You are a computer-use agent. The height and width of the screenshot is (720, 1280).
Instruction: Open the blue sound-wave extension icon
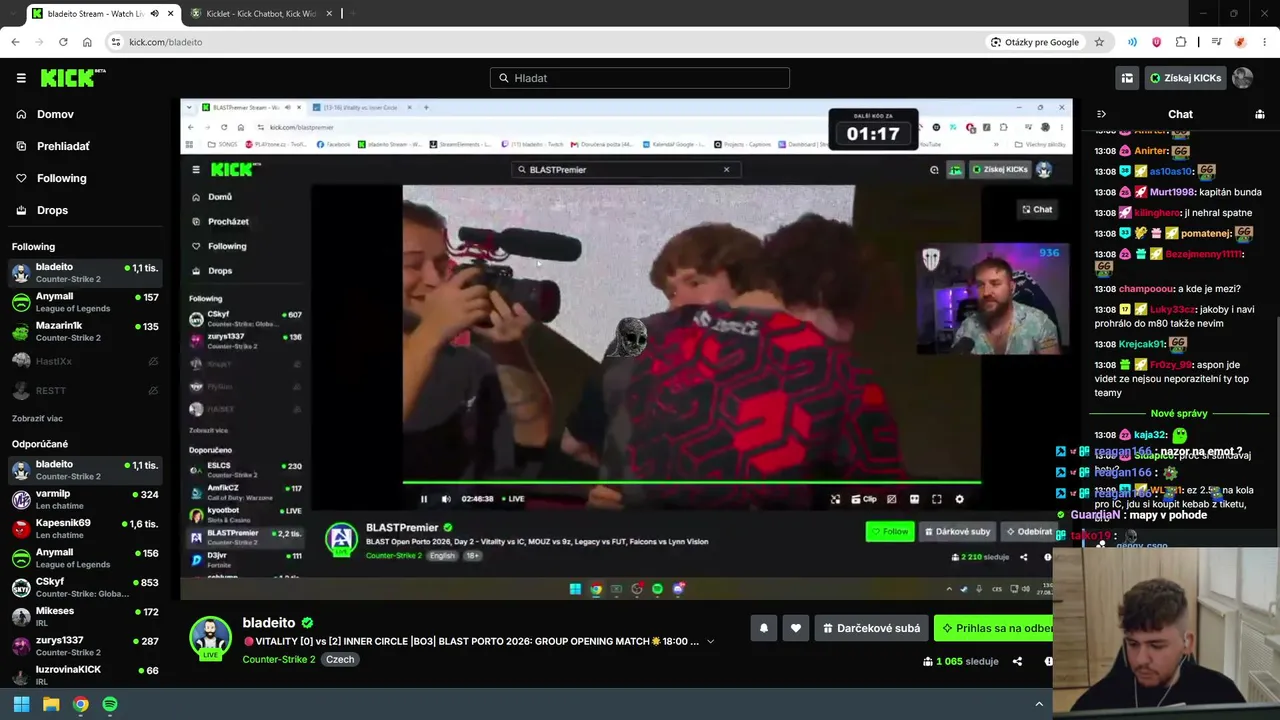click(1132, 42)
